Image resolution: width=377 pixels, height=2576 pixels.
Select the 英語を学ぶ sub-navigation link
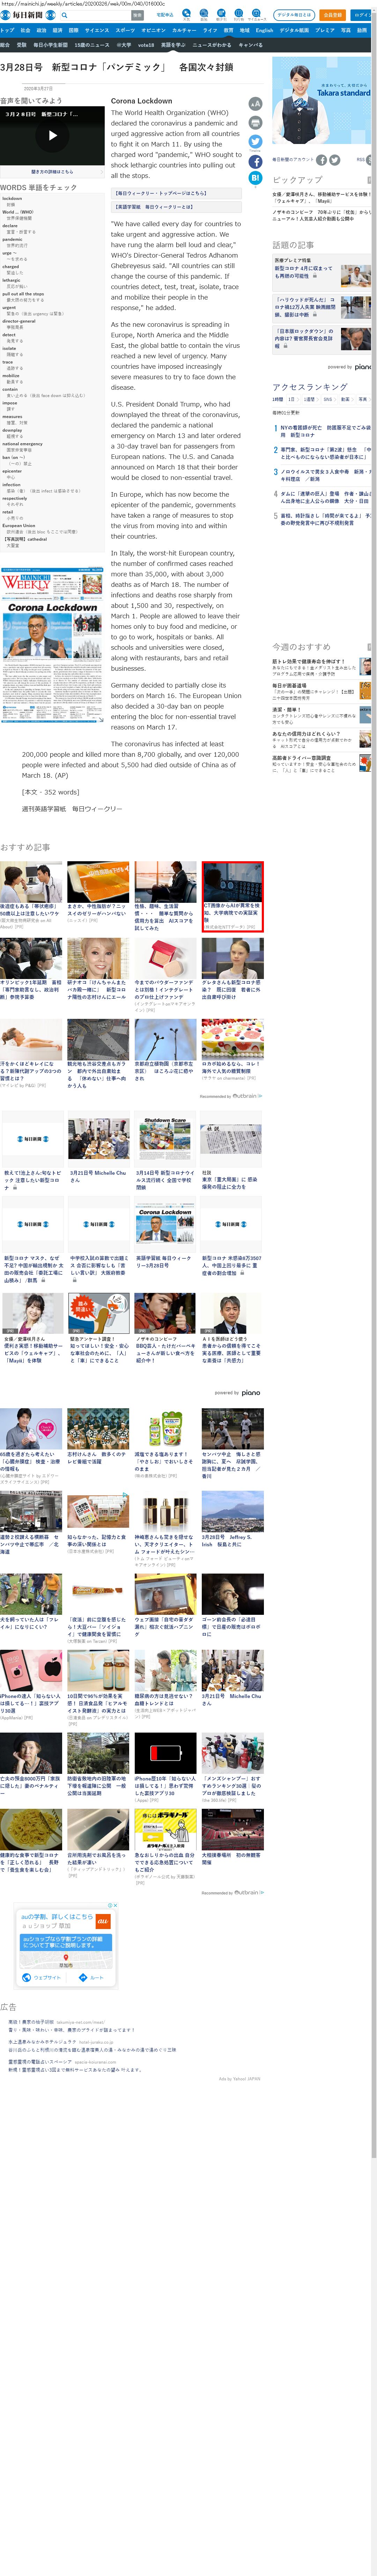(173, 45)
